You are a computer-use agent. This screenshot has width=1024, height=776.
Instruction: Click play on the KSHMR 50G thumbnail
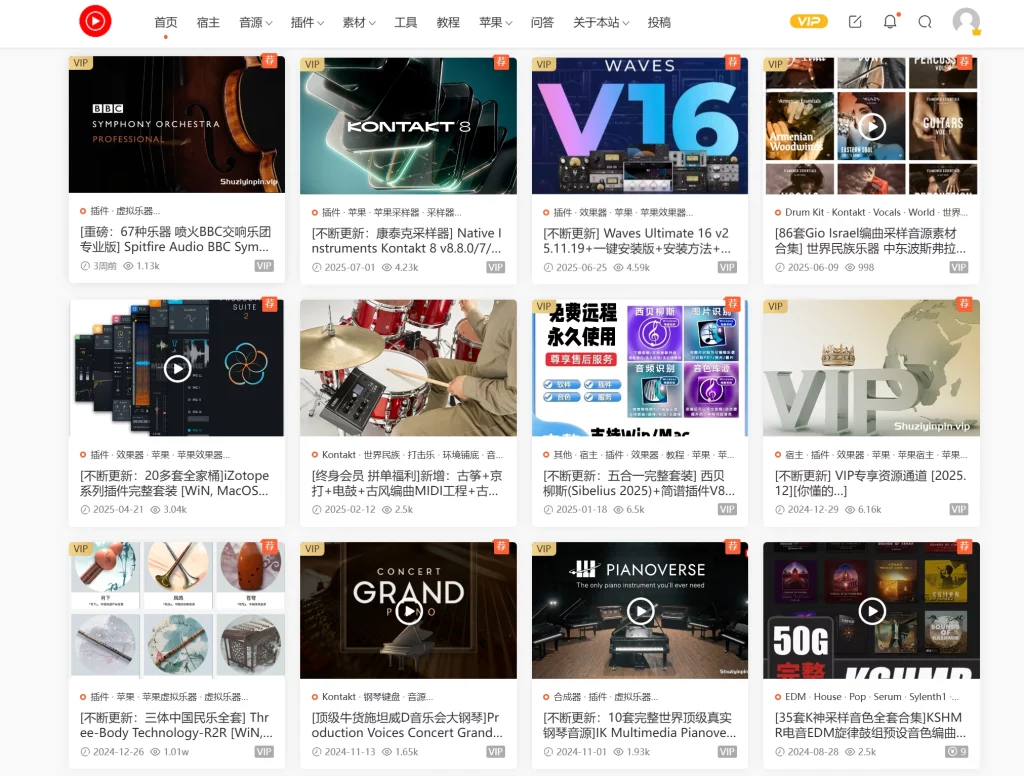[x=871, y=610]
